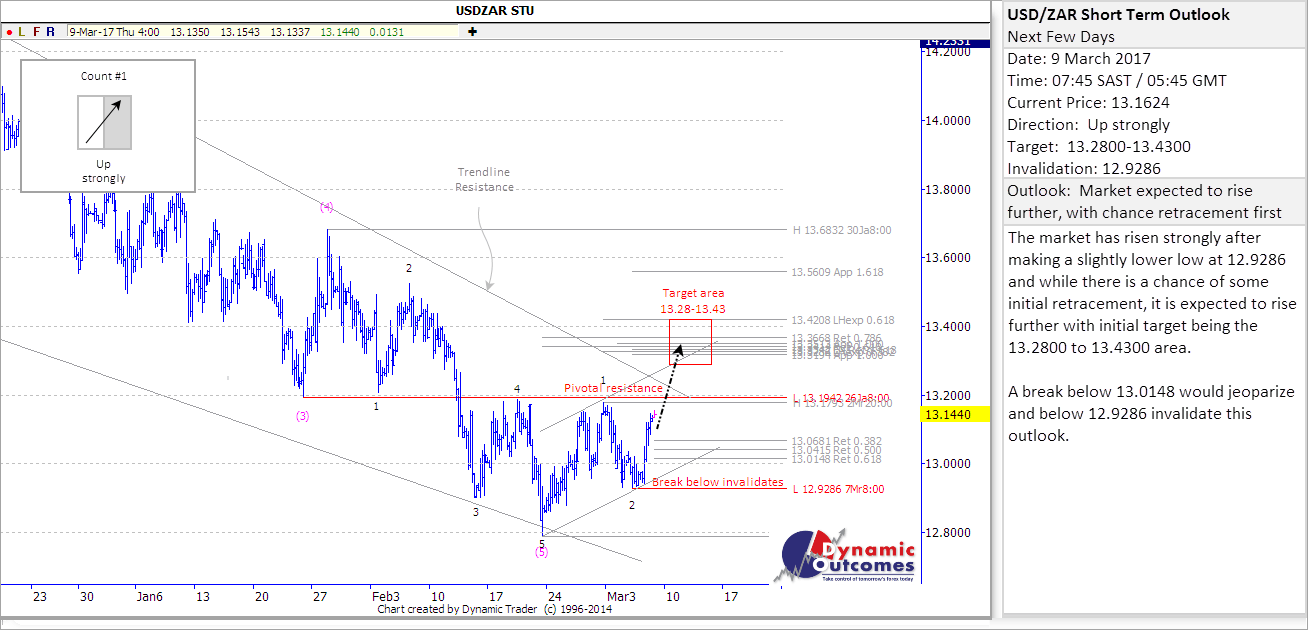The height and width of the screenshot is (639, 1308).
Task: Click the USD/ZAR Short Term Outlook heading
Action: (1118, 15)
